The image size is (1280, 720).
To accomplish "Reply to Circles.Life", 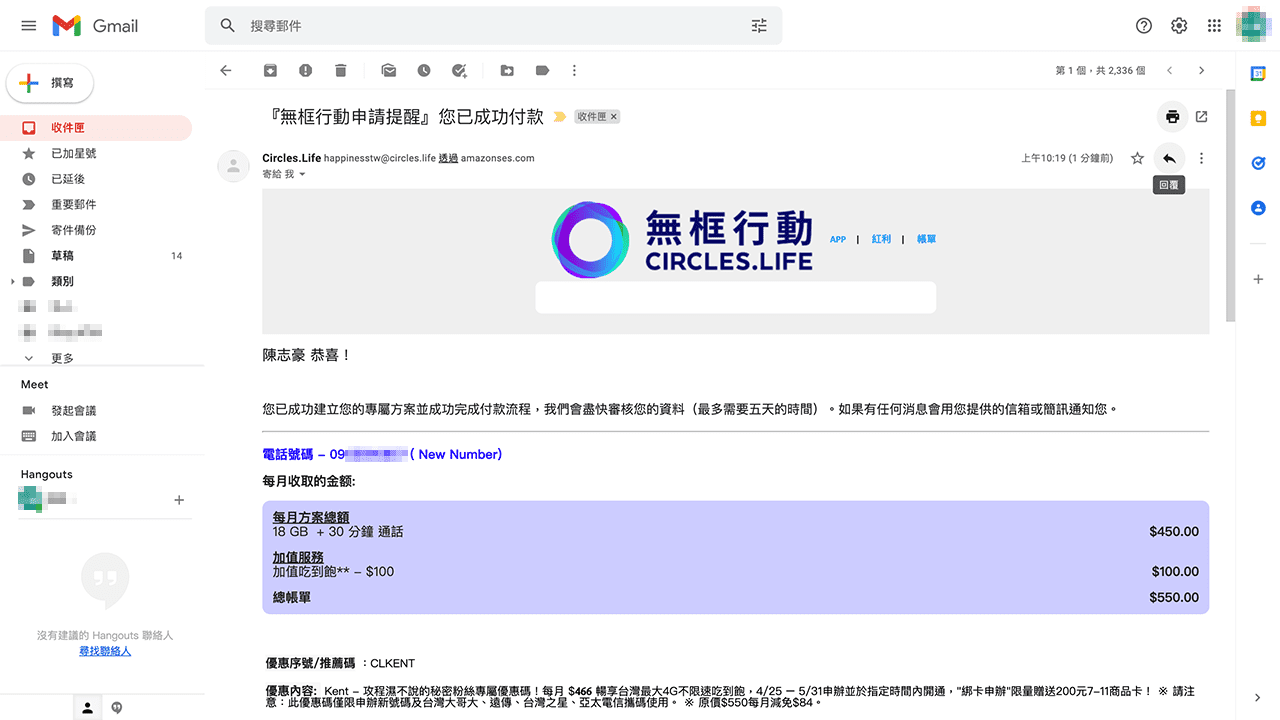I will (x=1169, y=158).
